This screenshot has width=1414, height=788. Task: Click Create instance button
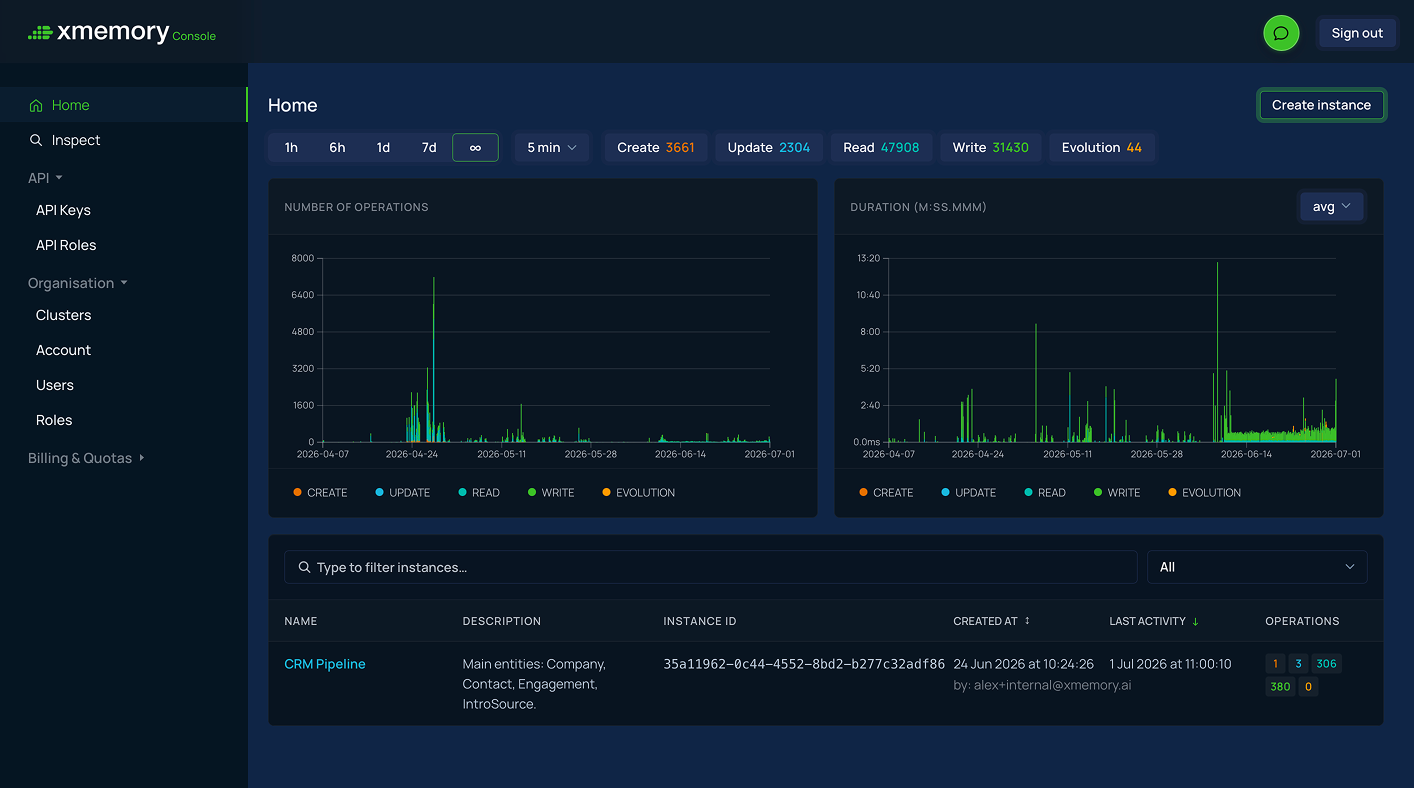[x=1321, y=105]
